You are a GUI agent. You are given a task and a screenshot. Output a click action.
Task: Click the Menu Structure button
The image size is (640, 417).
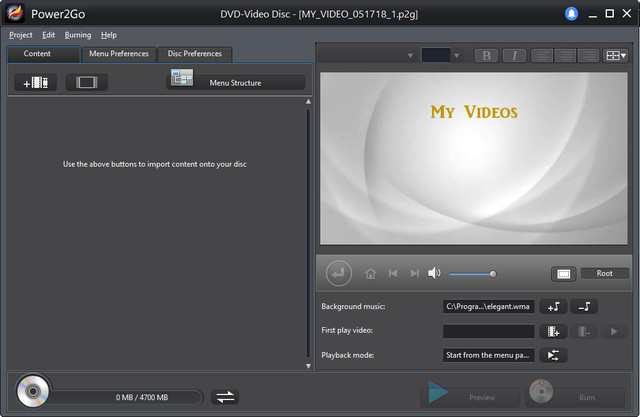[236, 82]
